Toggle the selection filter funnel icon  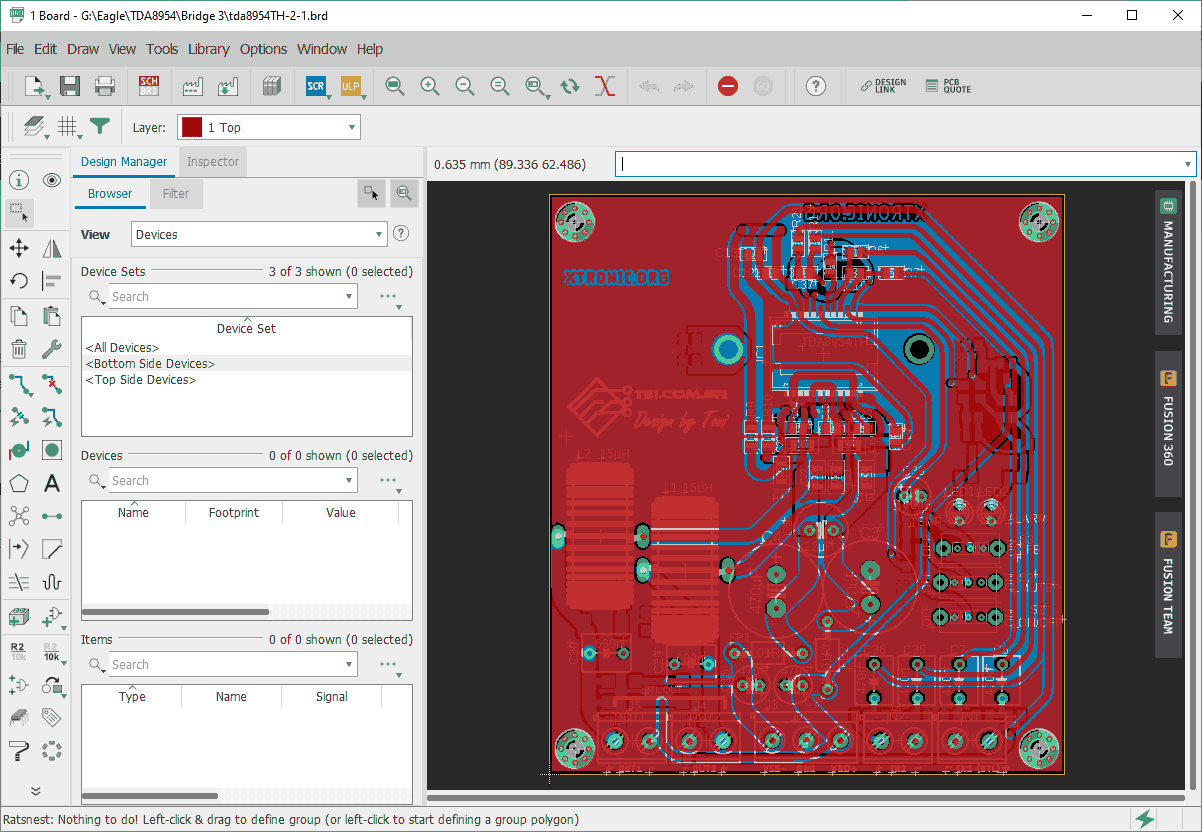[98, 126]
